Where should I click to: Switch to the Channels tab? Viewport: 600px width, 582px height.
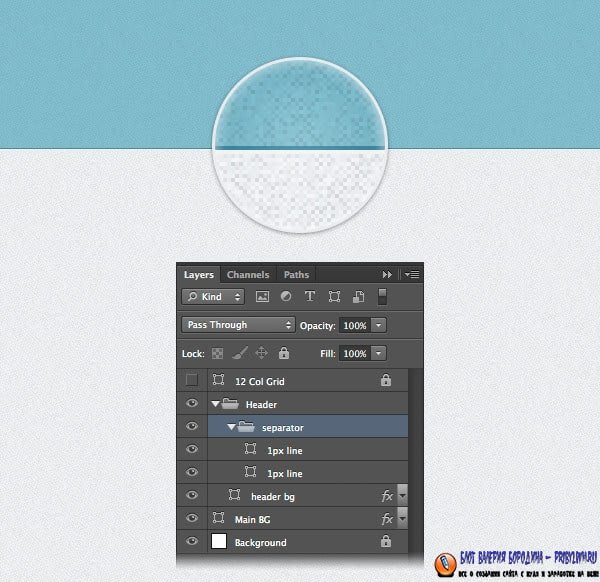pos(248,275)
